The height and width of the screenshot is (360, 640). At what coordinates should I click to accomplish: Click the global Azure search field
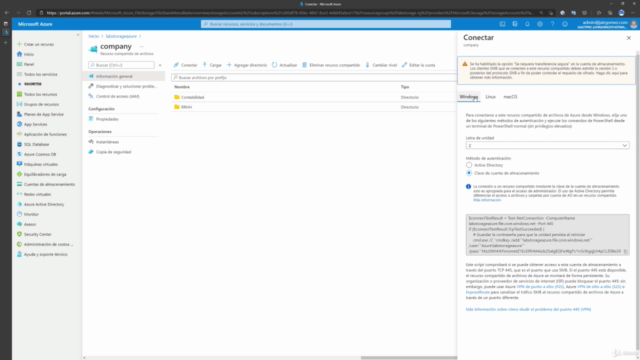(x=326, y=24)
